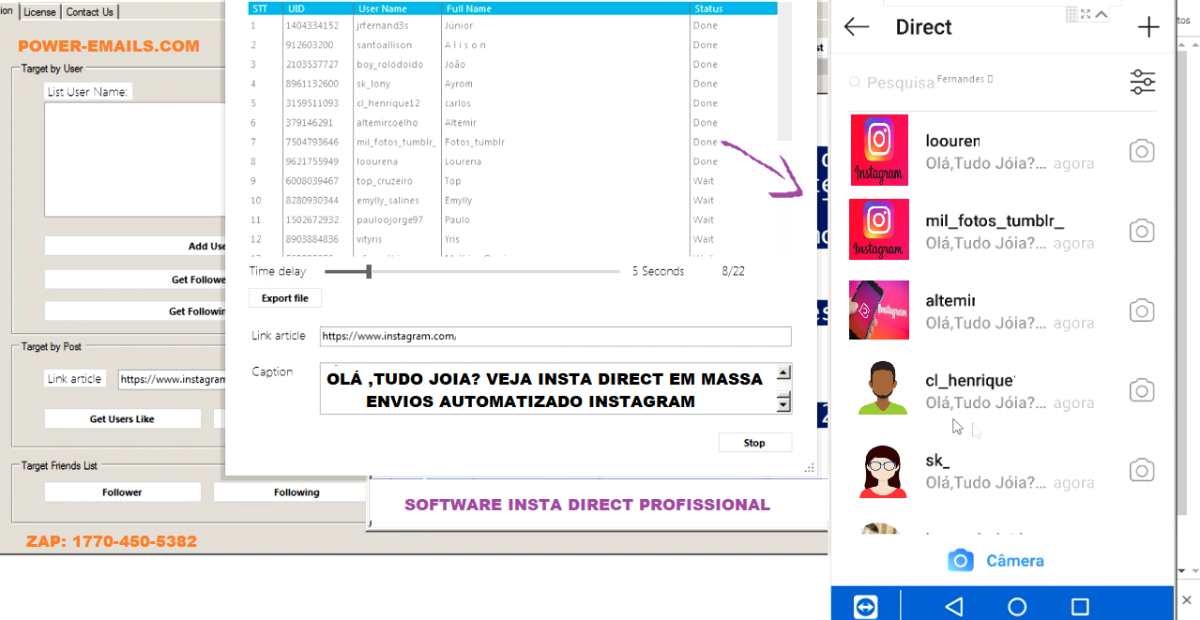The image size is (1200, 620).
Task: Click the fullscreen arrows icon above Direct header
Action: point(1086,14)
